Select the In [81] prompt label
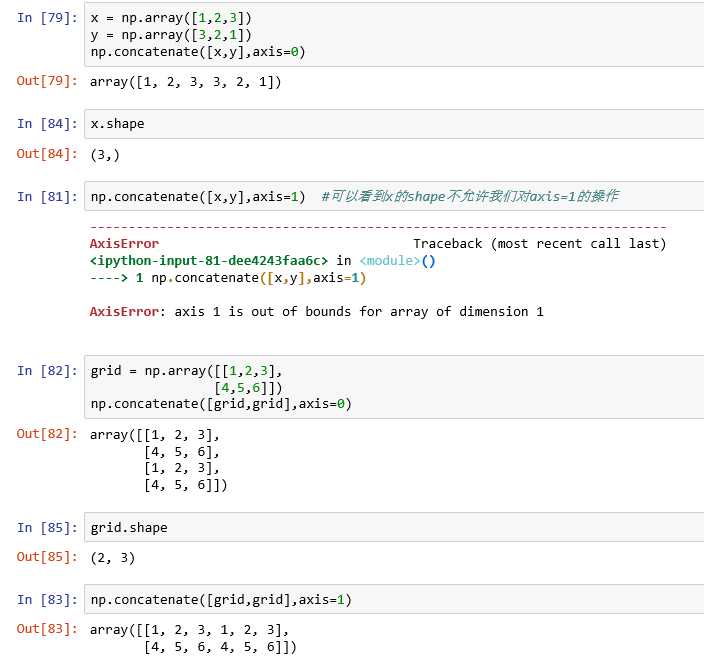The width and height of the screenshot is (704, 667). pyautogui.click(x=47, y=197)
